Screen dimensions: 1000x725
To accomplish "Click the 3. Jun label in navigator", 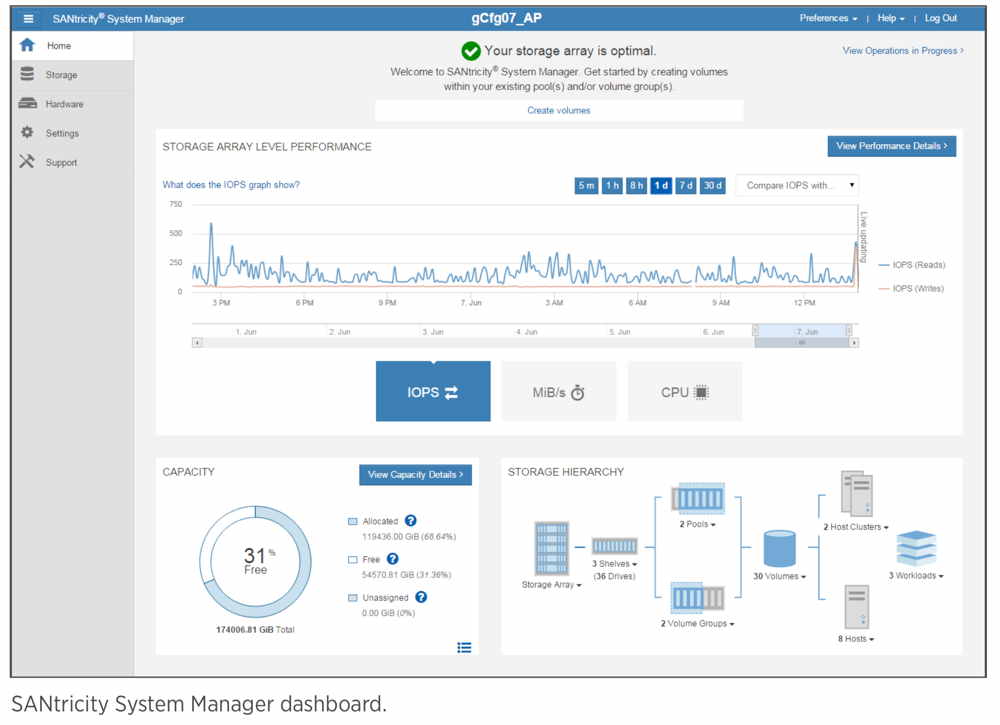I will click(433, 332).
